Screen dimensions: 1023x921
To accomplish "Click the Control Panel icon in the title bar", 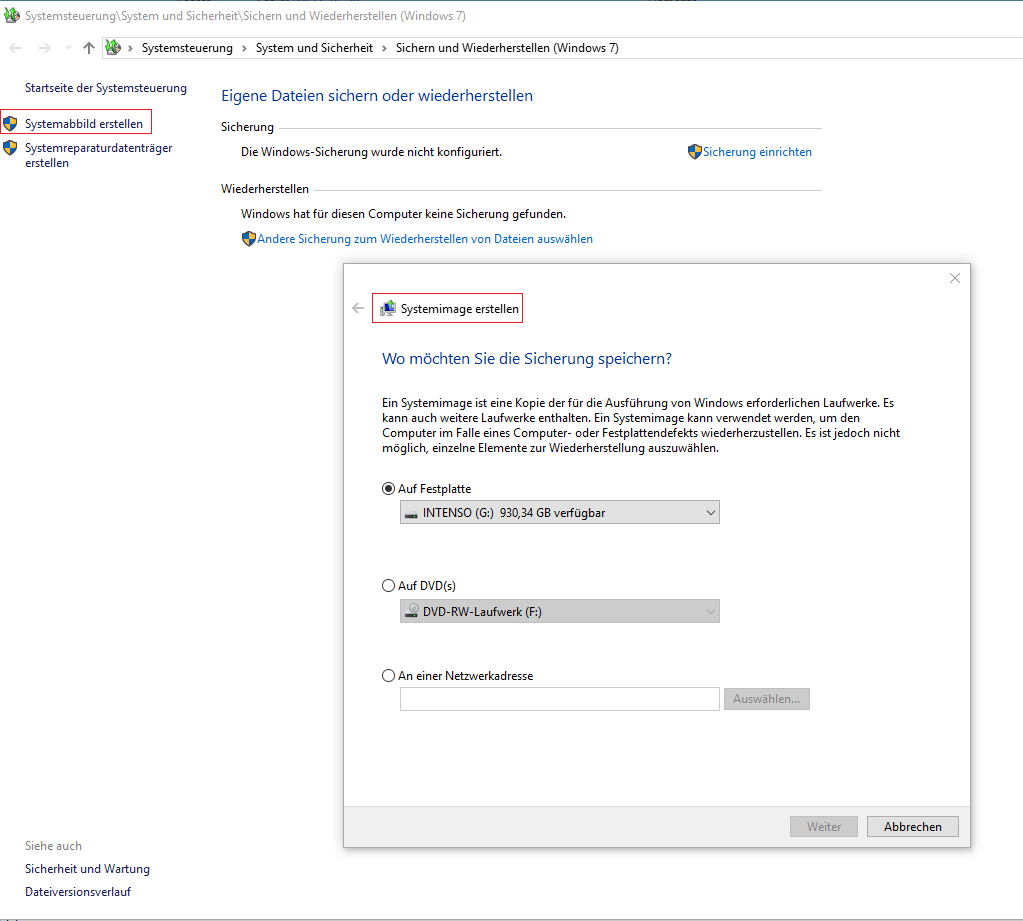I will click(12, 15).
